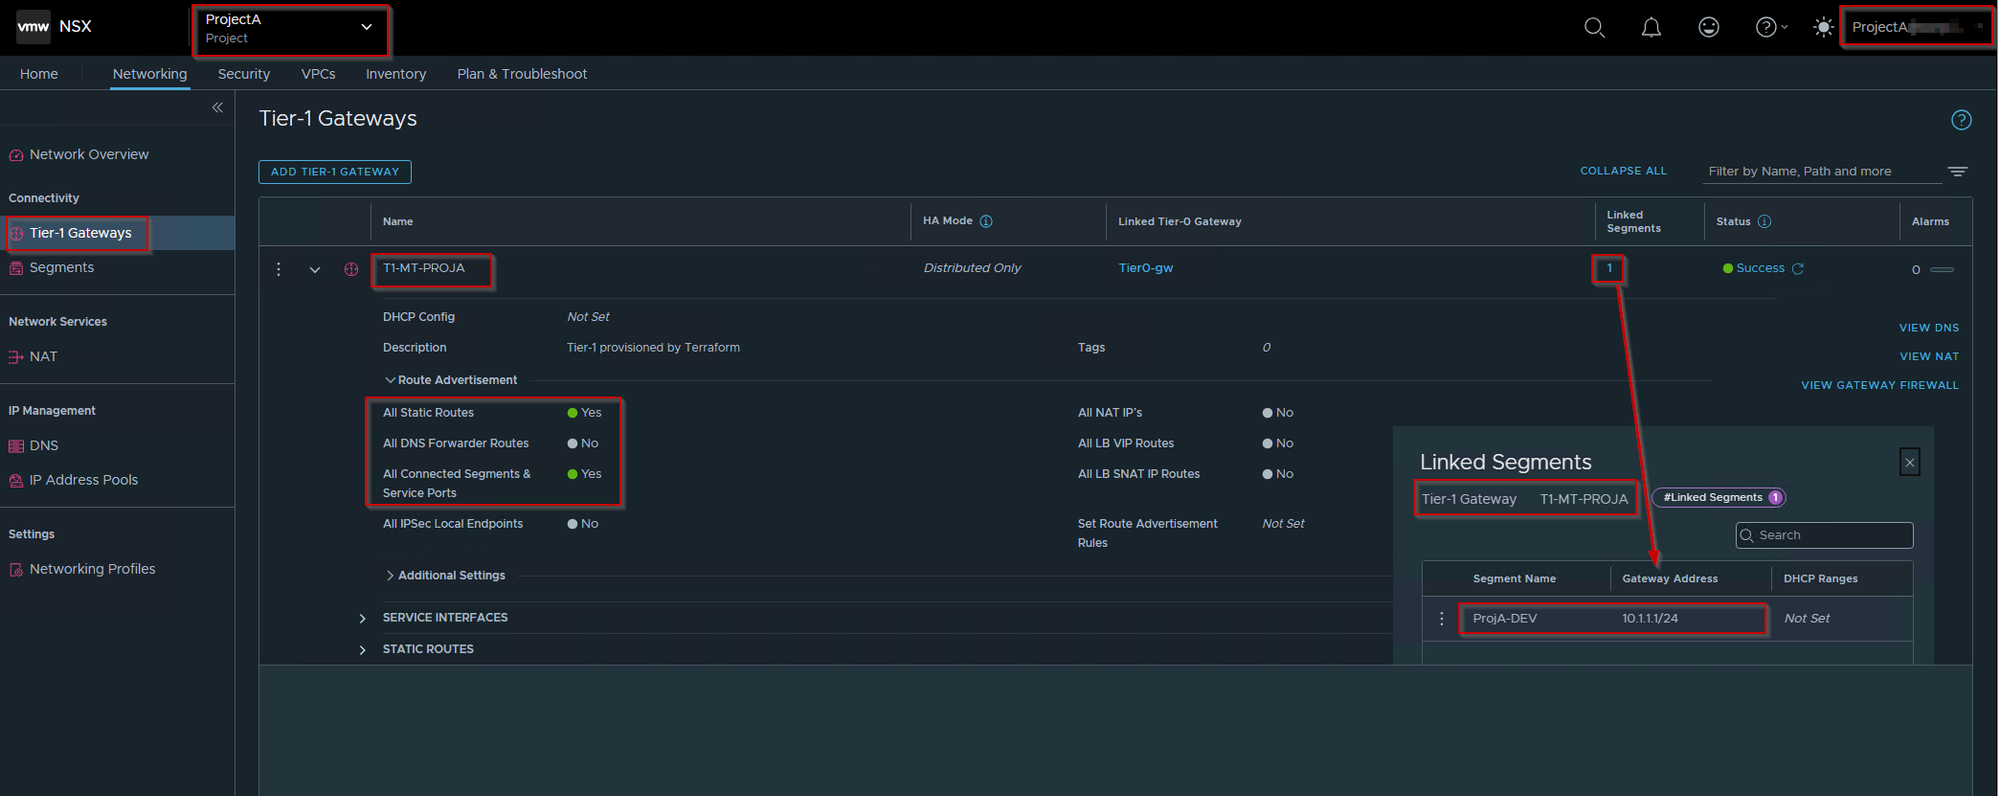Expand the STATIC ROUTES section
The width and height of the screenshot is (2000, 796).
(362, 650)
